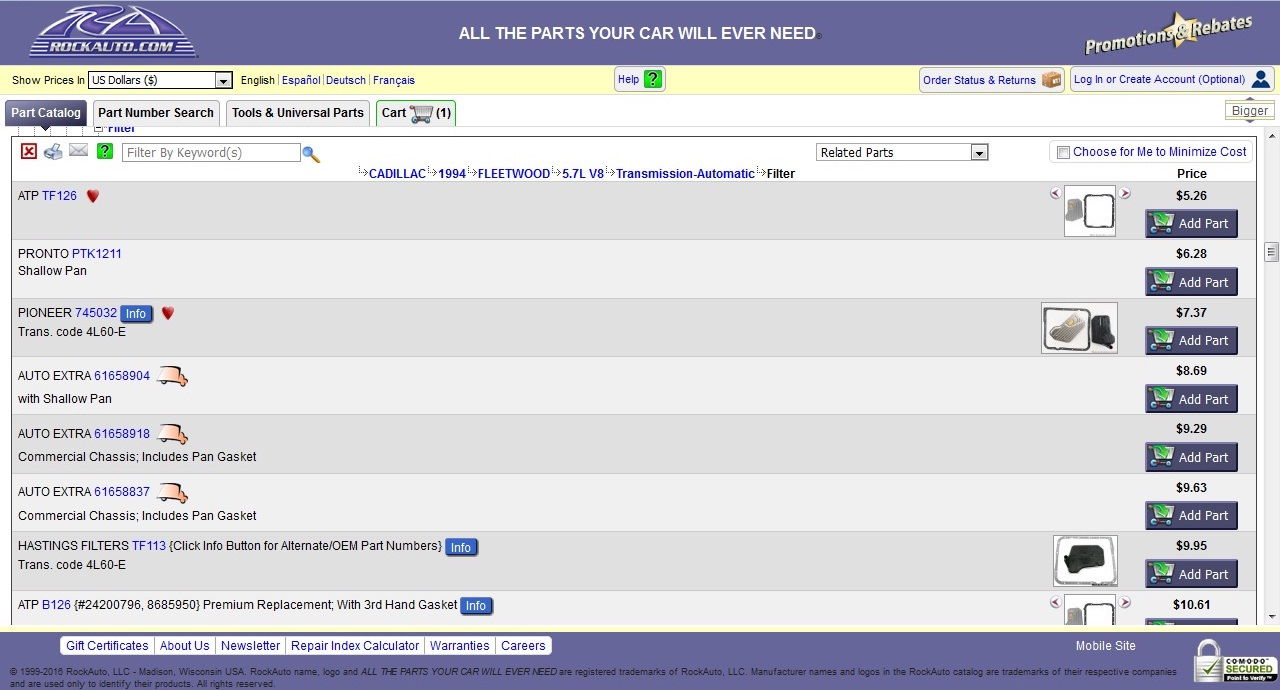The image size is (1280, 690).
Task: Add HASTINGS FILTERS TF113 to cart
Action: [1191, 574]
